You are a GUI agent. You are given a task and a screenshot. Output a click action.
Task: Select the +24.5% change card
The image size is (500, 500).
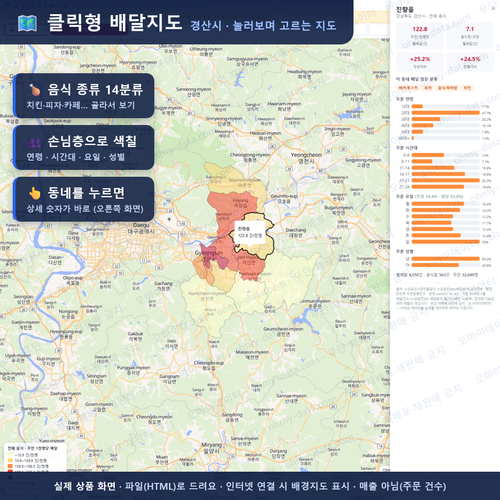(x=470, y=62)
